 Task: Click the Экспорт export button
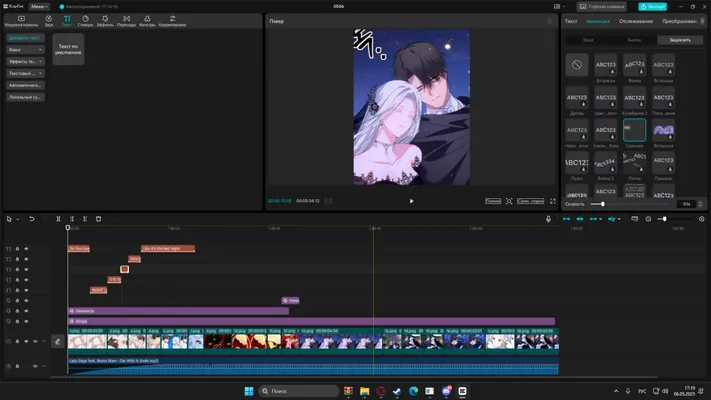click(653, 6)
